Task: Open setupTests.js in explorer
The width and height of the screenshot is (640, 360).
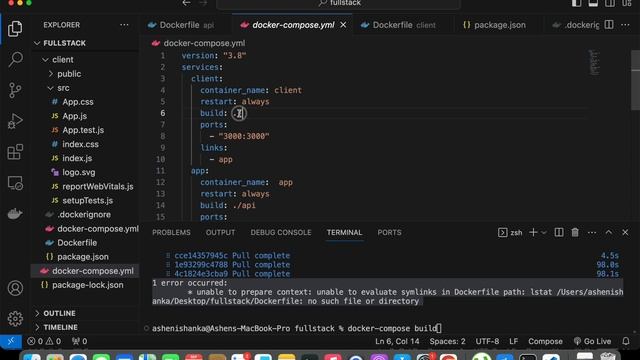Action: [x=86, y=200]
